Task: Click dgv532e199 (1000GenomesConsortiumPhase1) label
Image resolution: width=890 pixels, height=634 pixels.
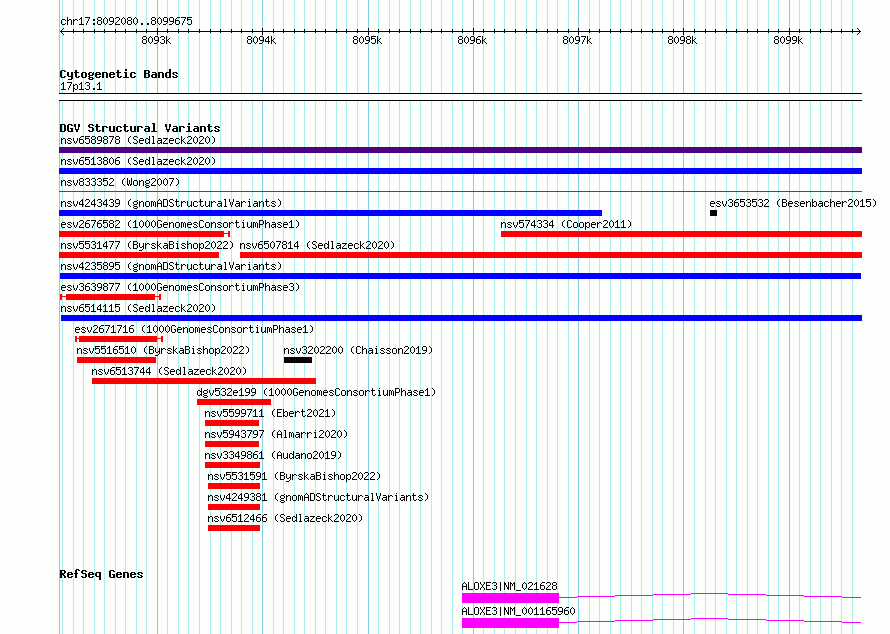Action: [x=316, y=392]
